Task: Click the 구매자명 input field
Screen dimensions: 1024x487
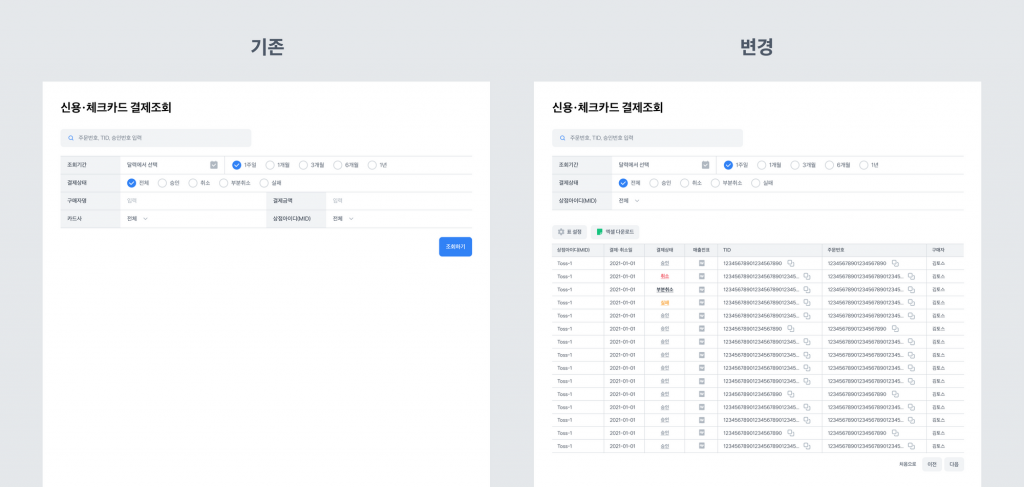Action: coord(194,201)
